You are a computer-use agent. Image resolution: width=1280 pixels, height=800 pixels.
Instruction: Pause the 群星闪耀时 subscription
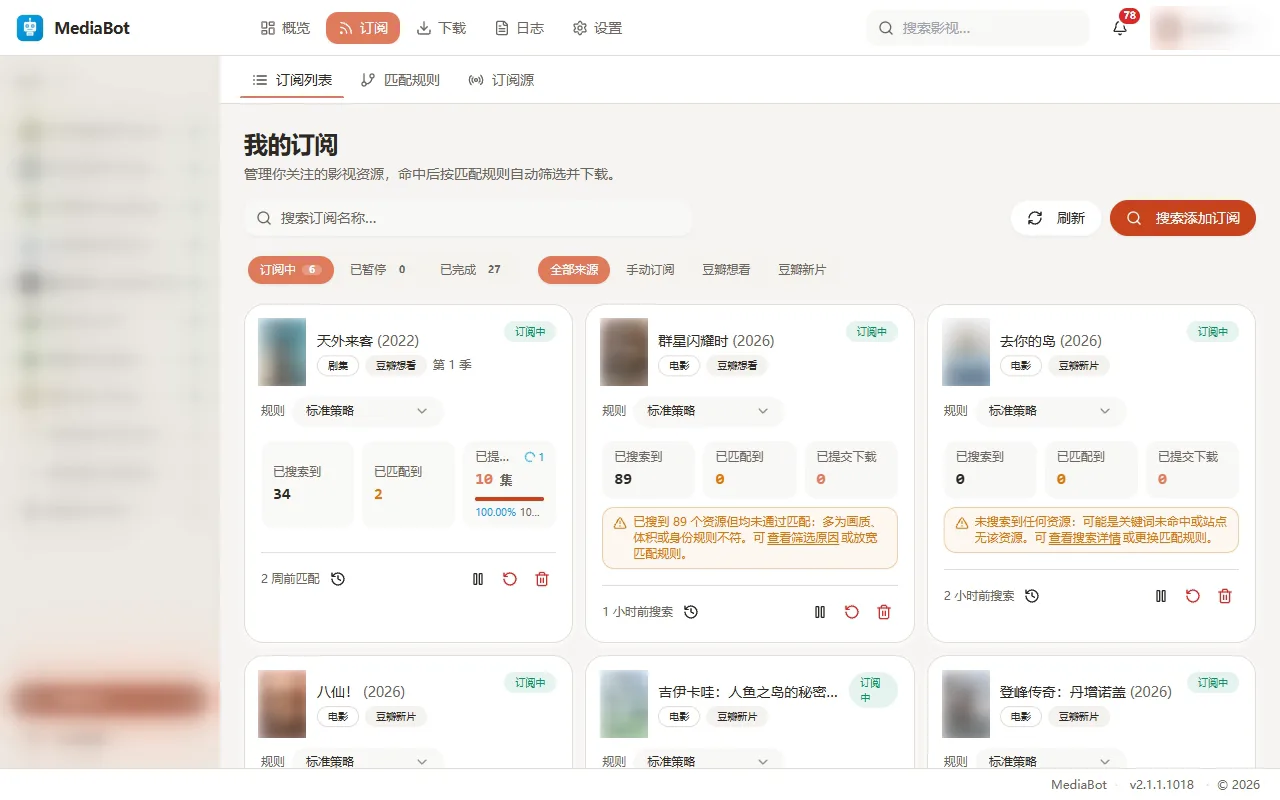(x=820, y=612)
